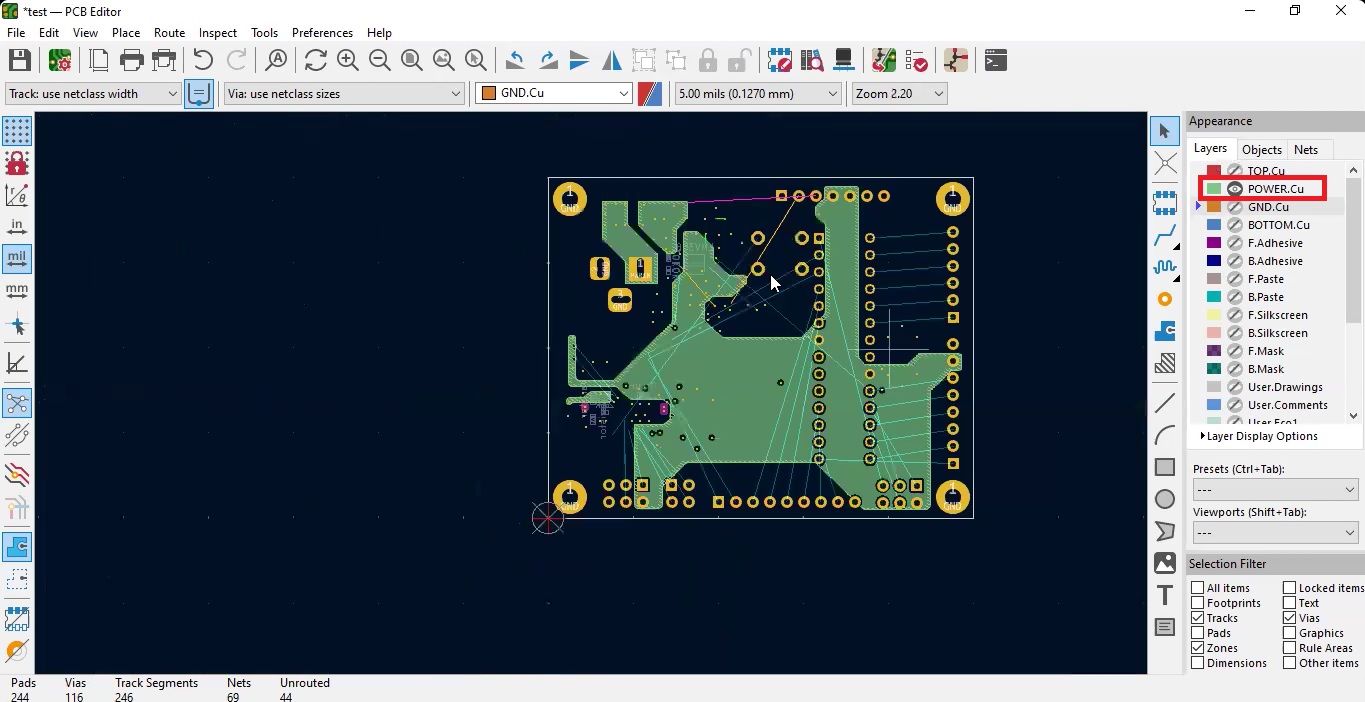
Task: Zoom in on the board
Action: pos(347,60)
